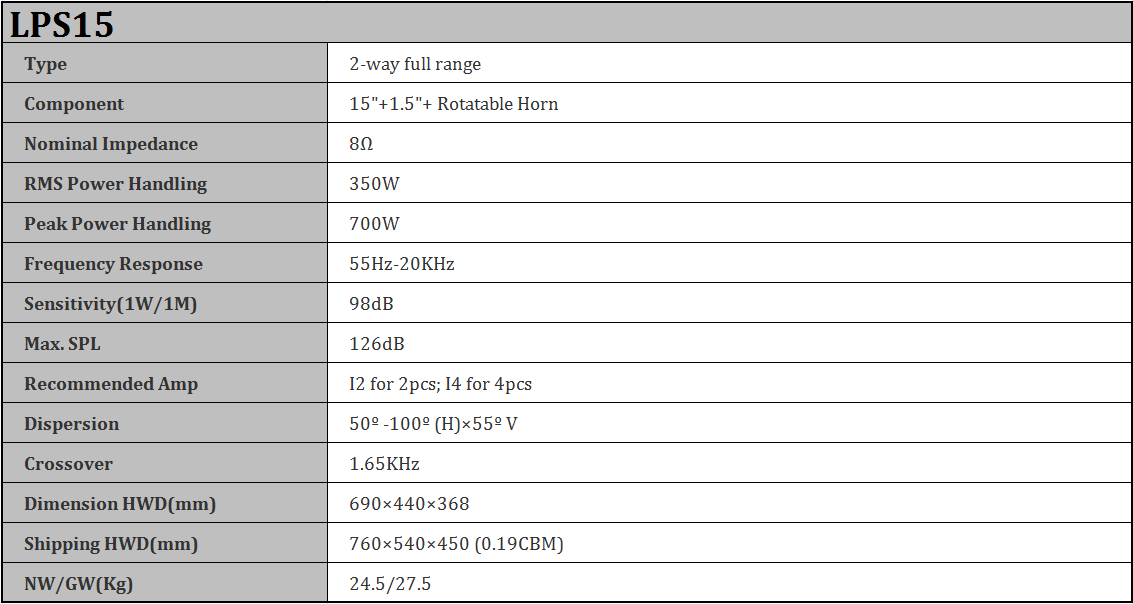Select the Component label cell

[74, 104]
